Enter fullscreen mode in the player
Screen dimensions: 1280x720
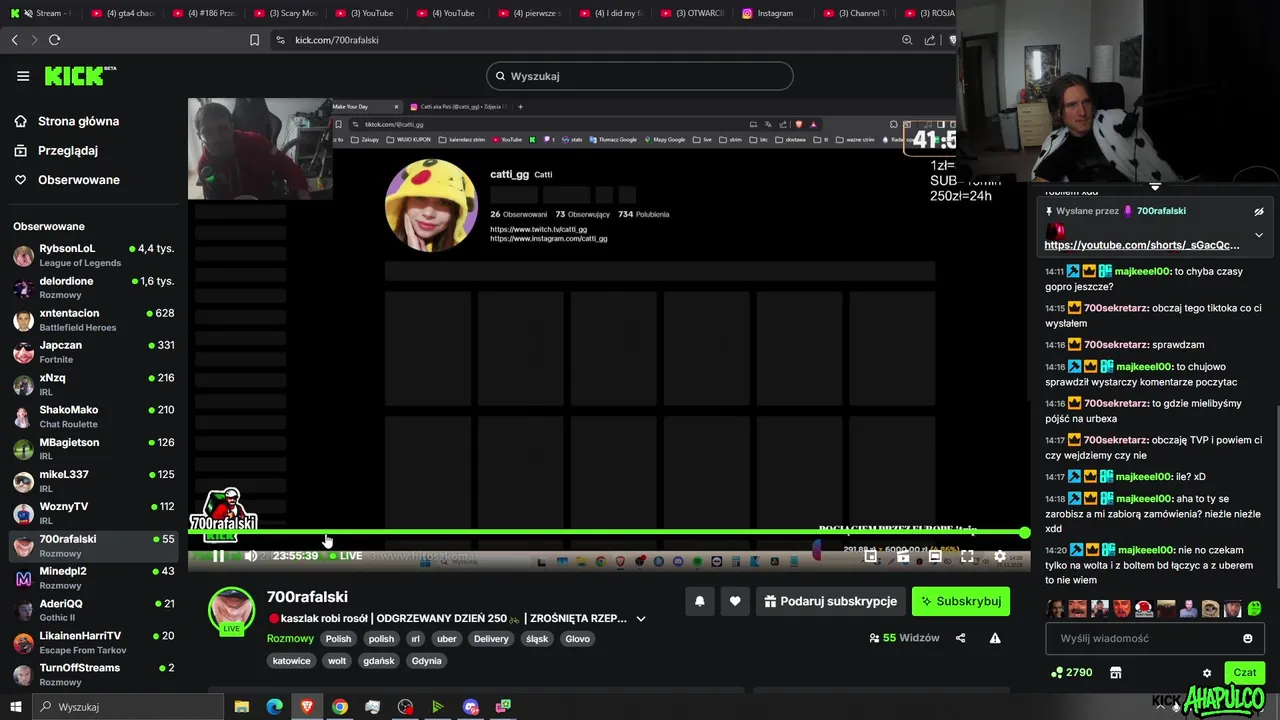point(967,557)
